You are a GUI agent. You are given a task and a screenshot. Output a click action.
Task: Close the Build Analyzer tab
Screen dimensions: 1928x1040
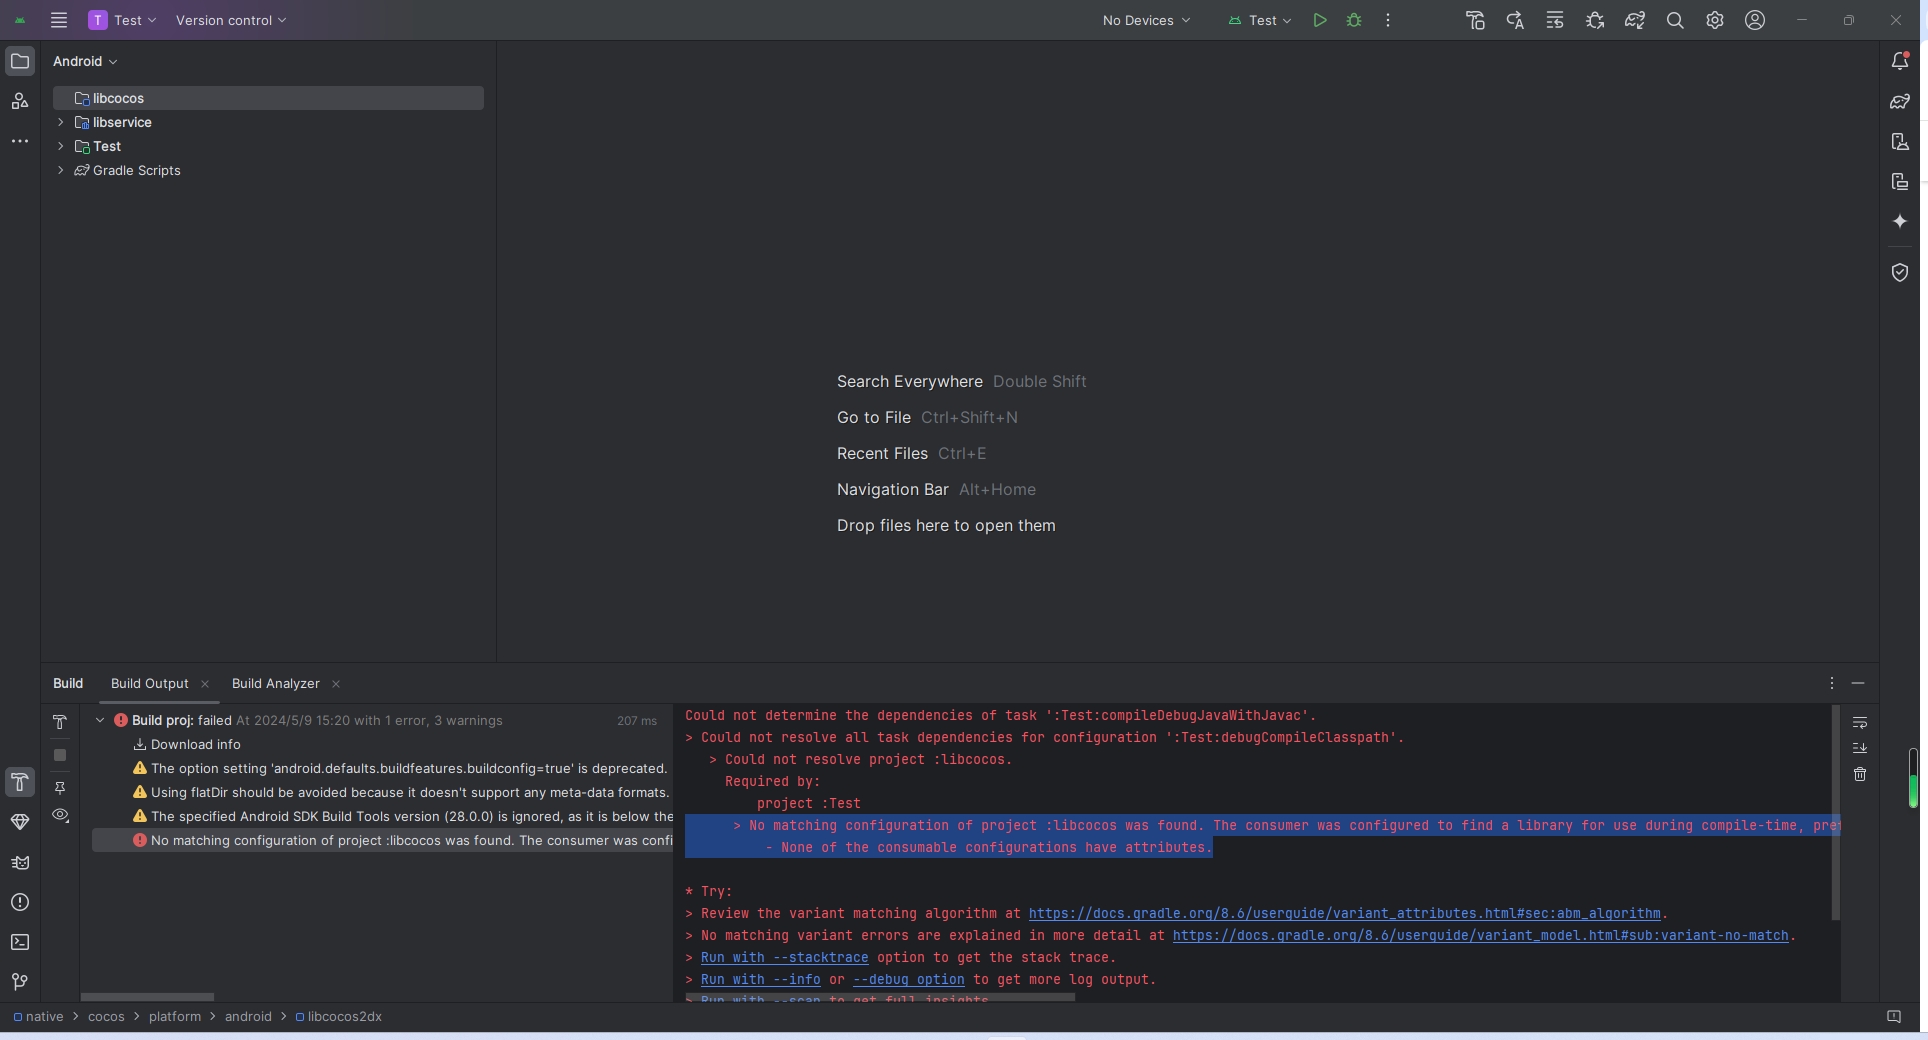(x=336, y=684)
